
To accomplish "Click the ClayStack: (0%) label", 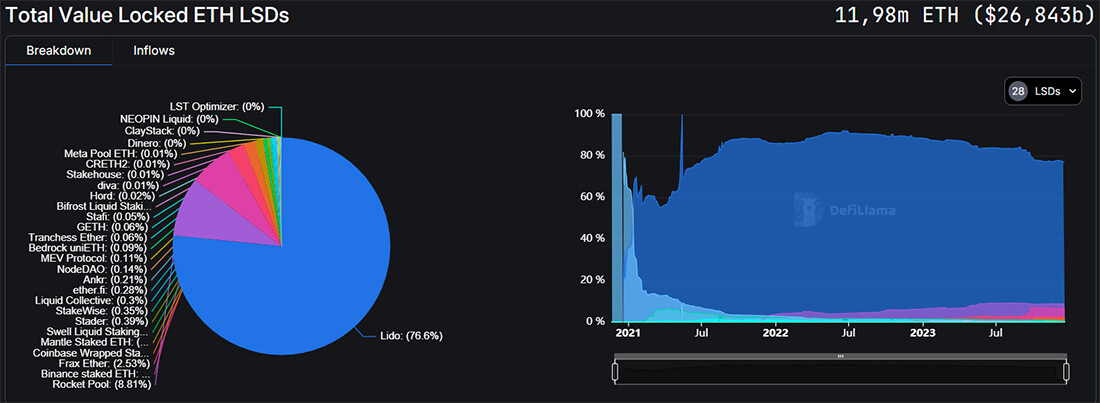I will coord(162,131).
